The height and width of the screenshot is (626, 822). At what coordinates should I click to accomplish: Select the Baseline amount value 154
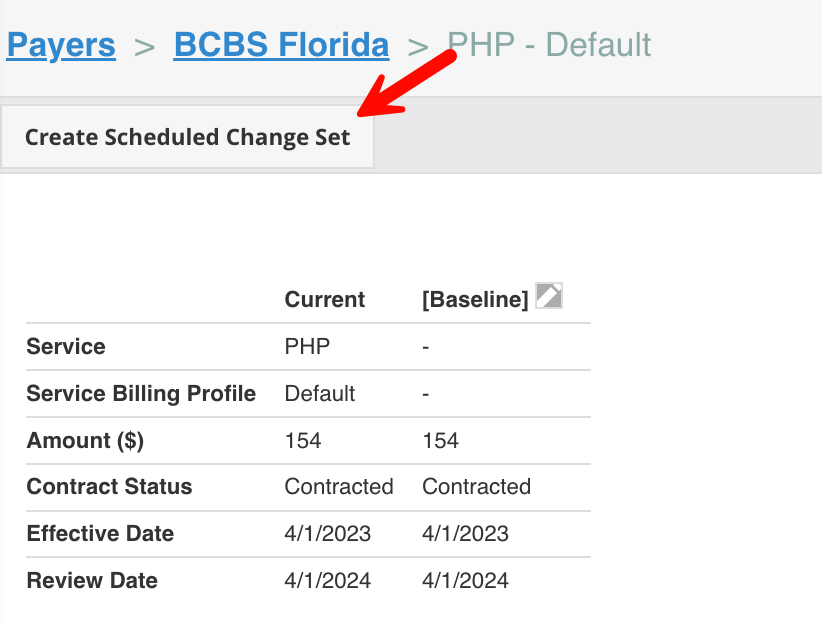440,440
